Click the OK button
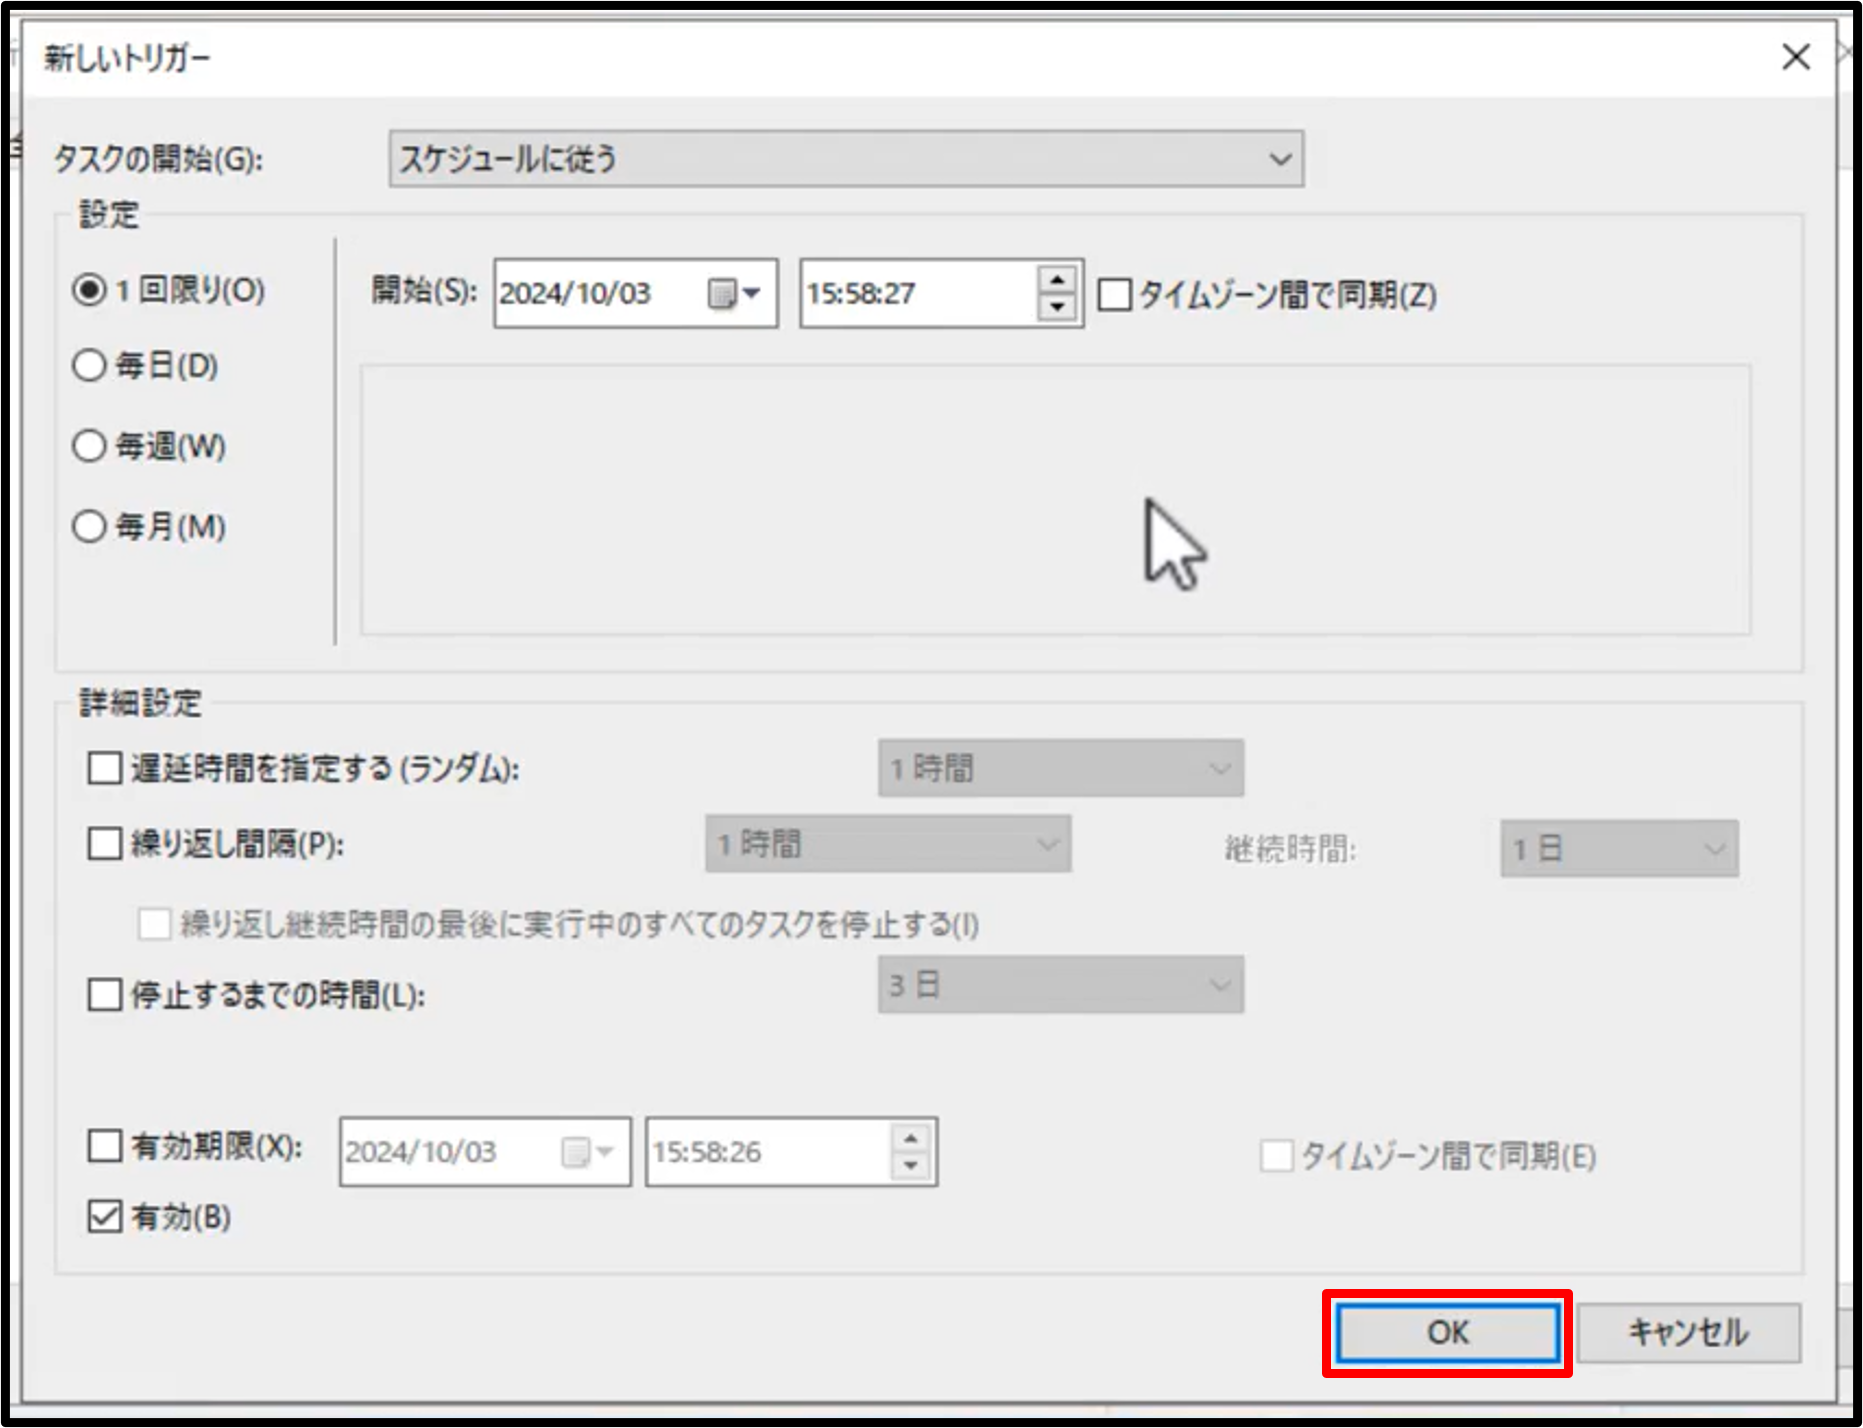The height and width of the screenshot is (1428, 1863). coord(1448,1333)
